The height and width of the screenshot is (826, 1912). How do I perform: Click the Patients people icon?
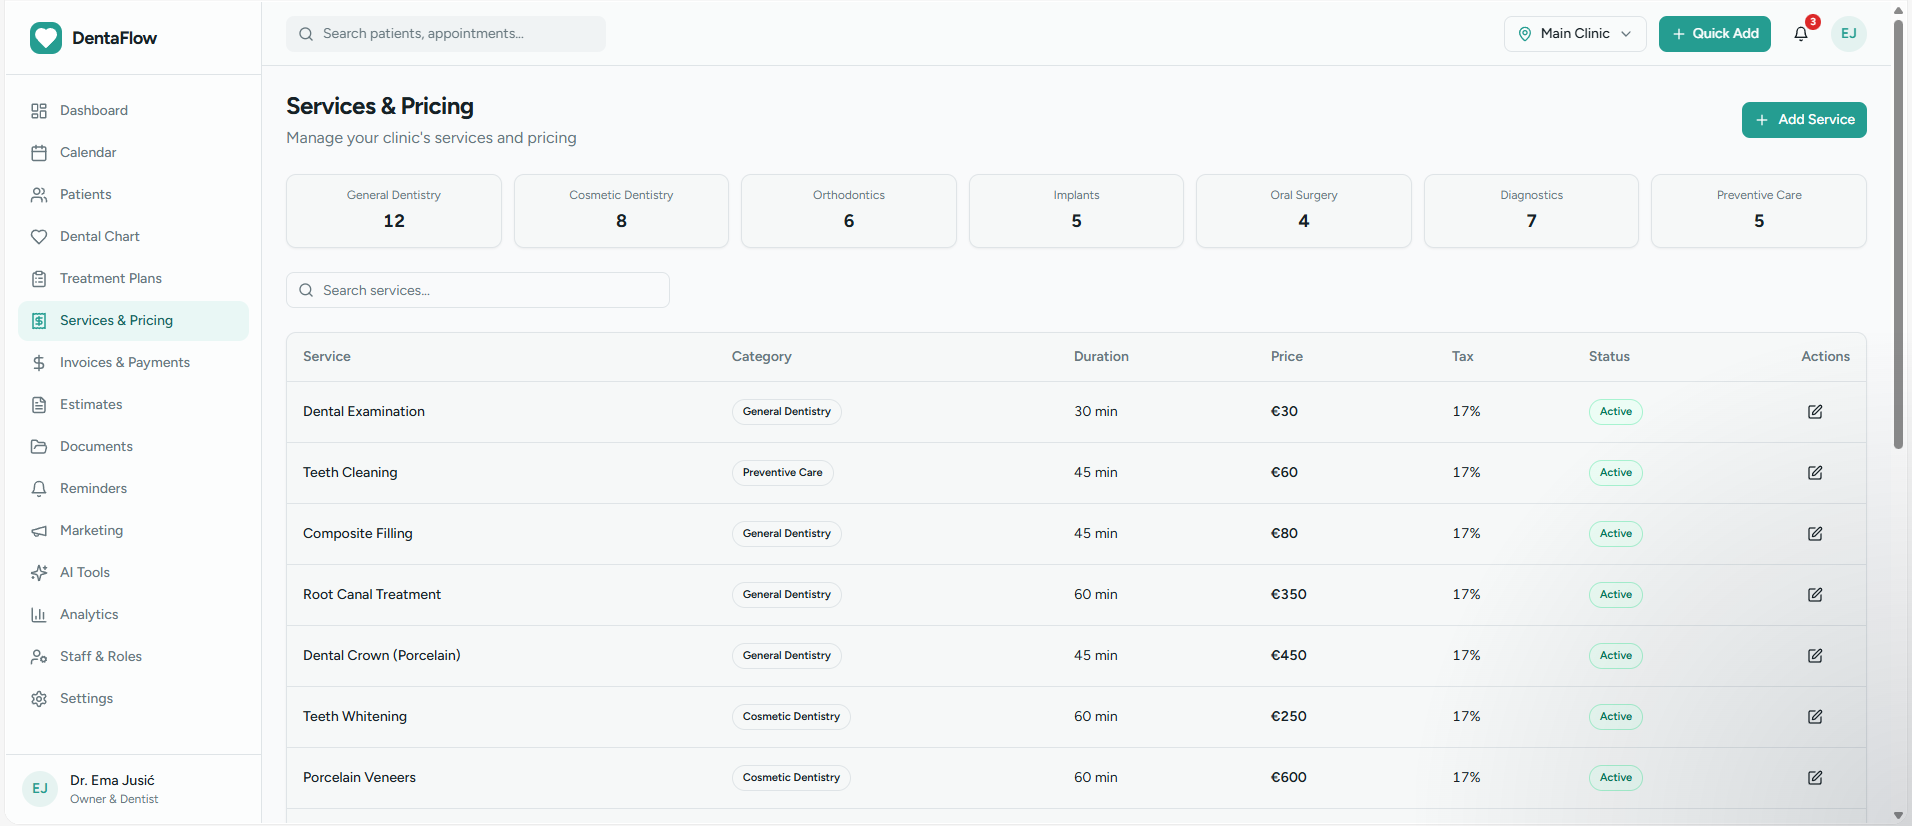39,195
